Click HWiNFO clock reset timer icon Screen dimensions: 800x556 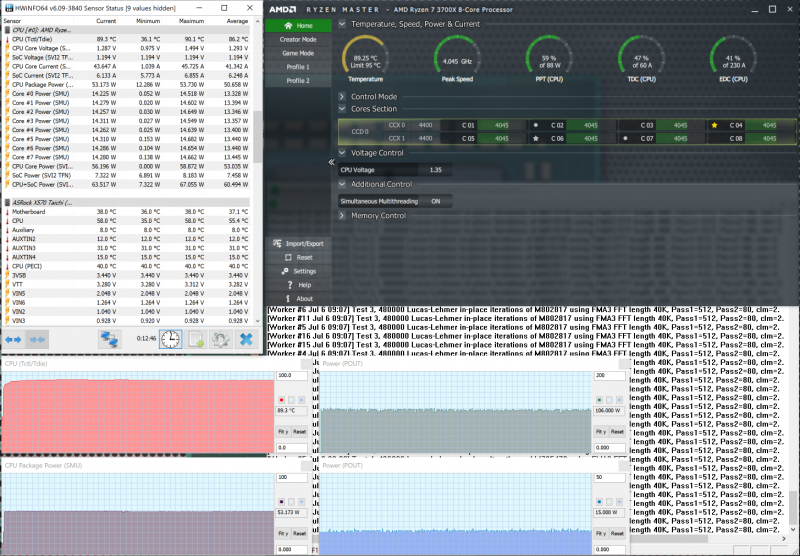170,339
